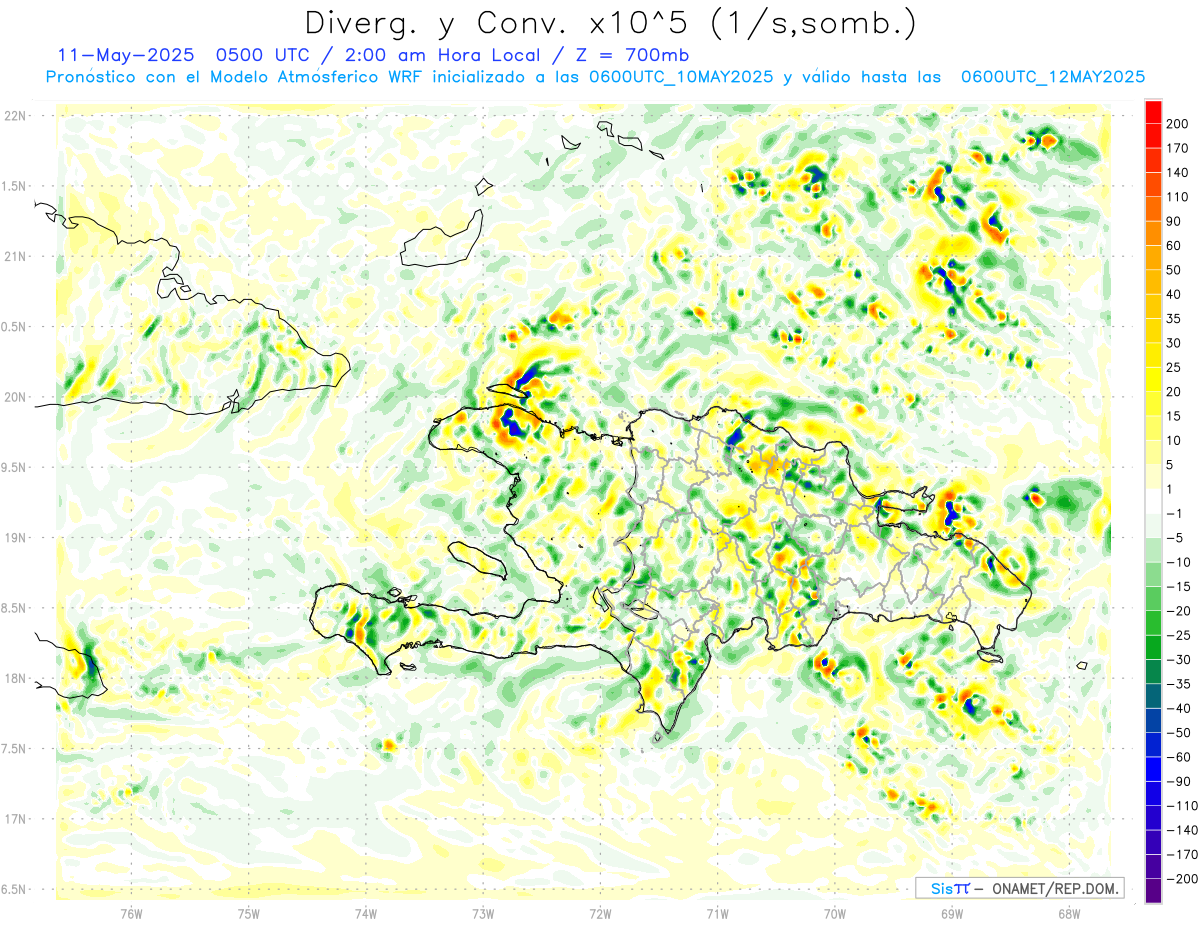Click the initialization time '0600UTC_10MAY2025'
The height and width of the screenshot is (927, 1200).
(681, 77)
